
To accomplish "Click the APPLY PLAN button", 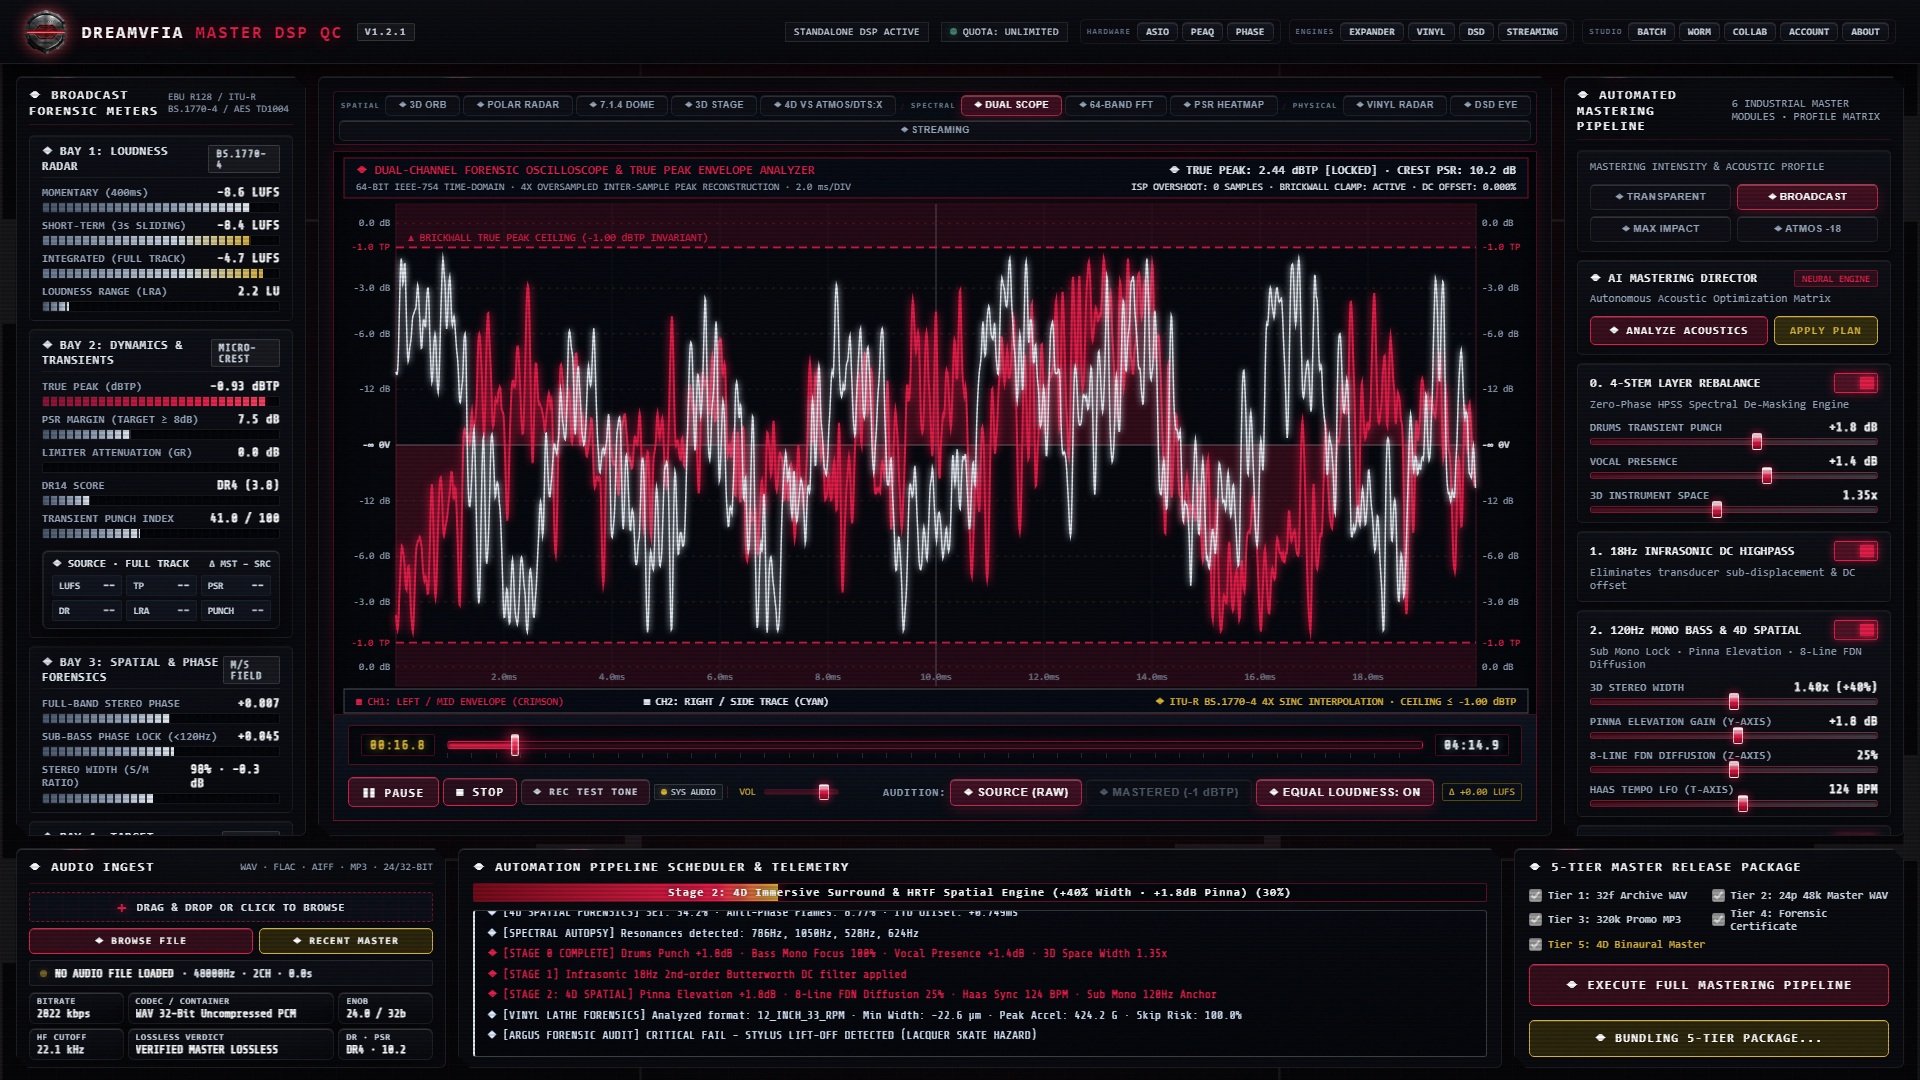I will (1825, 331).
